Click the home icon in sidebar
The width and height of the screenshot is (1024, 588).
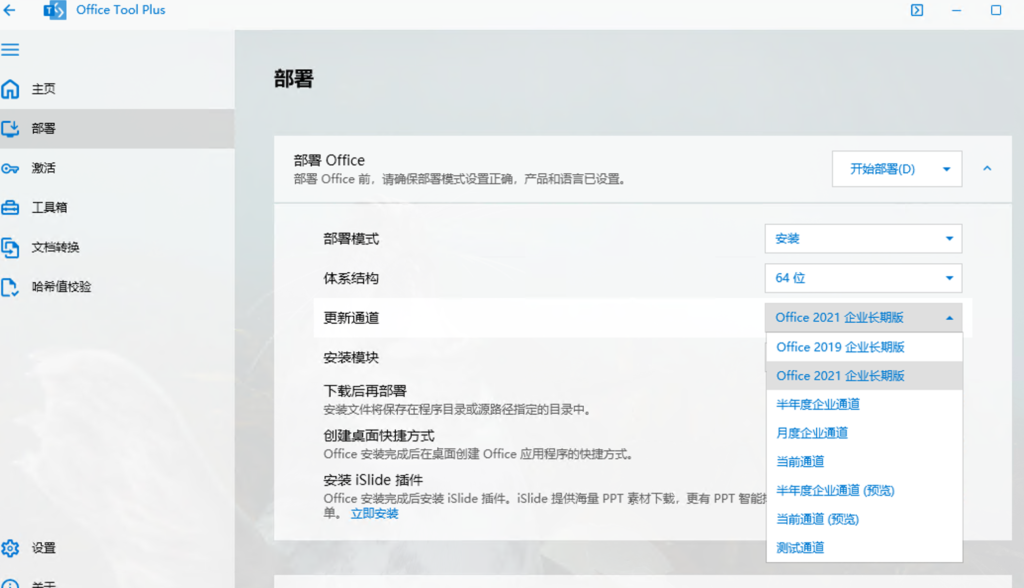click(10, 89)
